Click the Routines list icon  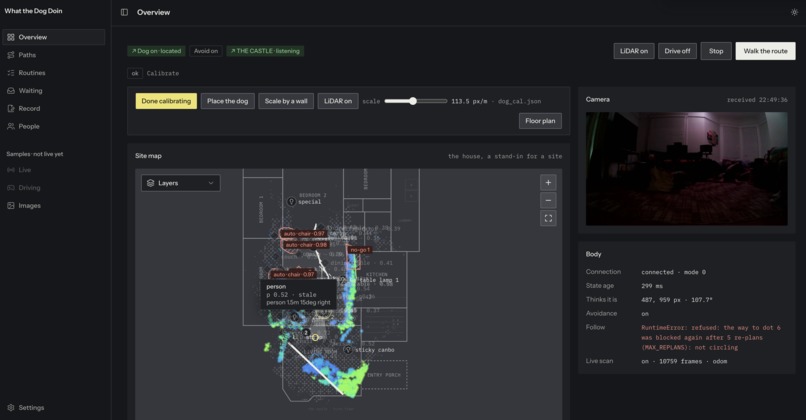pos(11,73)
